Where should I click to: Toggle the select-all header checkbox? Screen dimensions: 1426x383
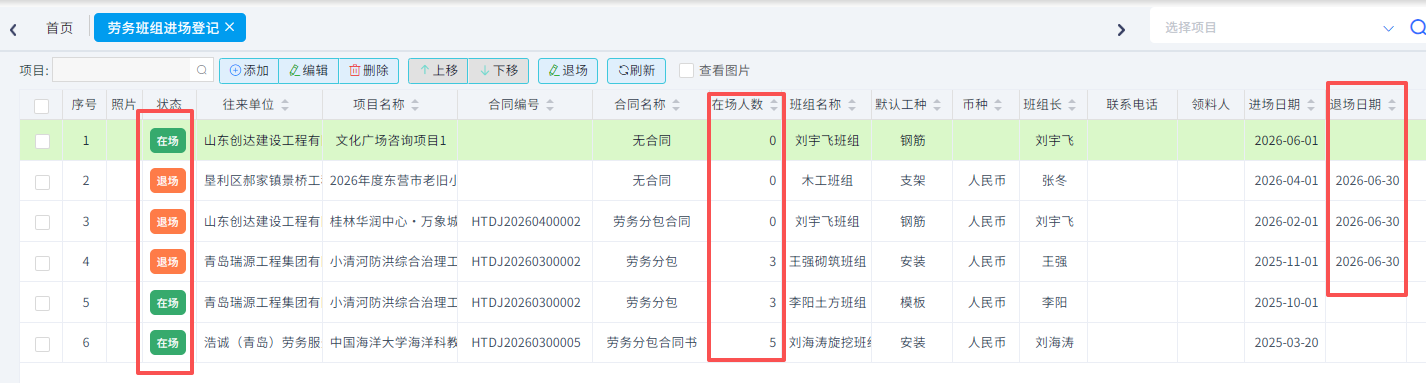click(x=42, y=105)
